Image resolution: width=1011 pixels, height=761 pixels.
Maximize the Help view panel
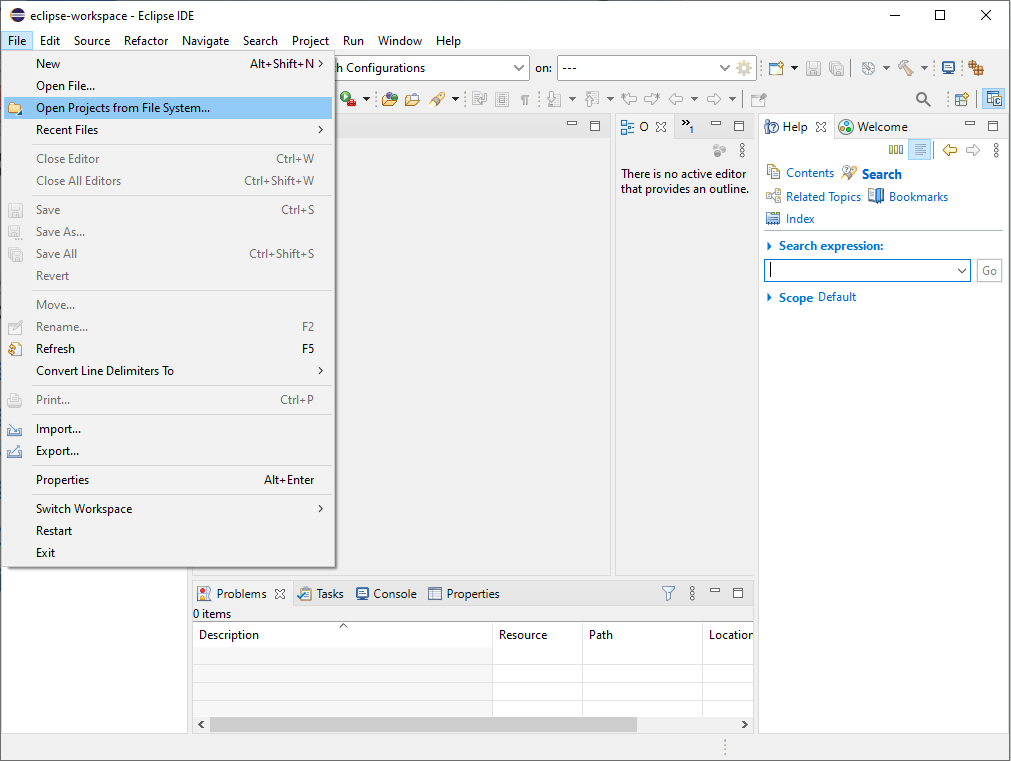click(993, 126)
